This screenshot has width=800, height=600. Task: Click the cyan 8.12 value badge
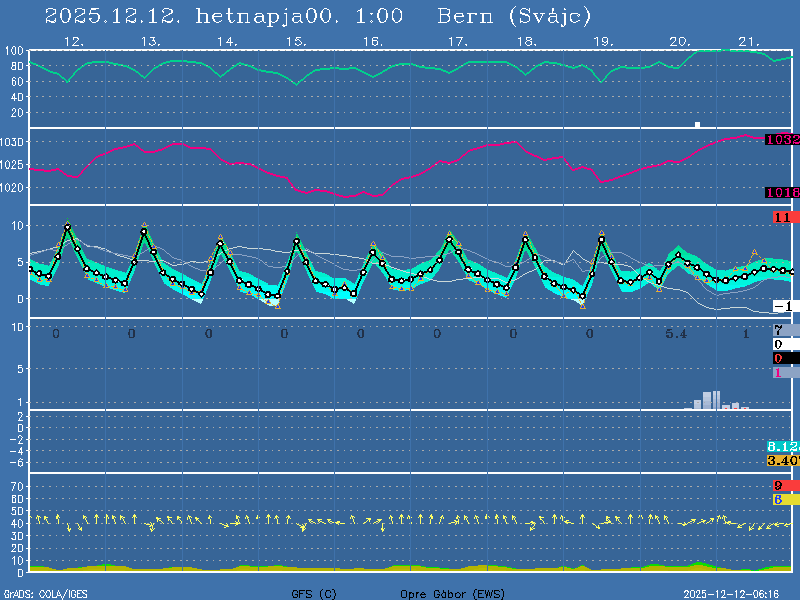click(781, 446)
